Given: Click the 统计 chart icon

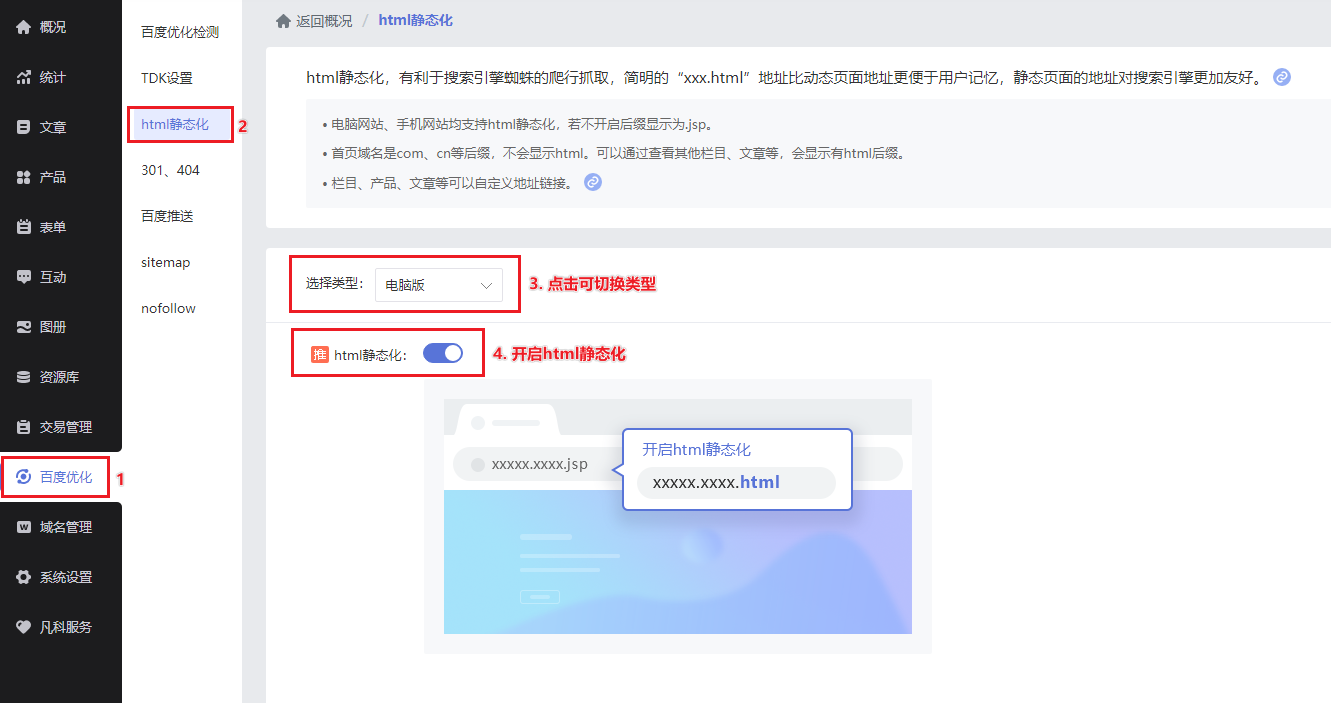Looking at the screenshot, I should [x=24, y=77].
